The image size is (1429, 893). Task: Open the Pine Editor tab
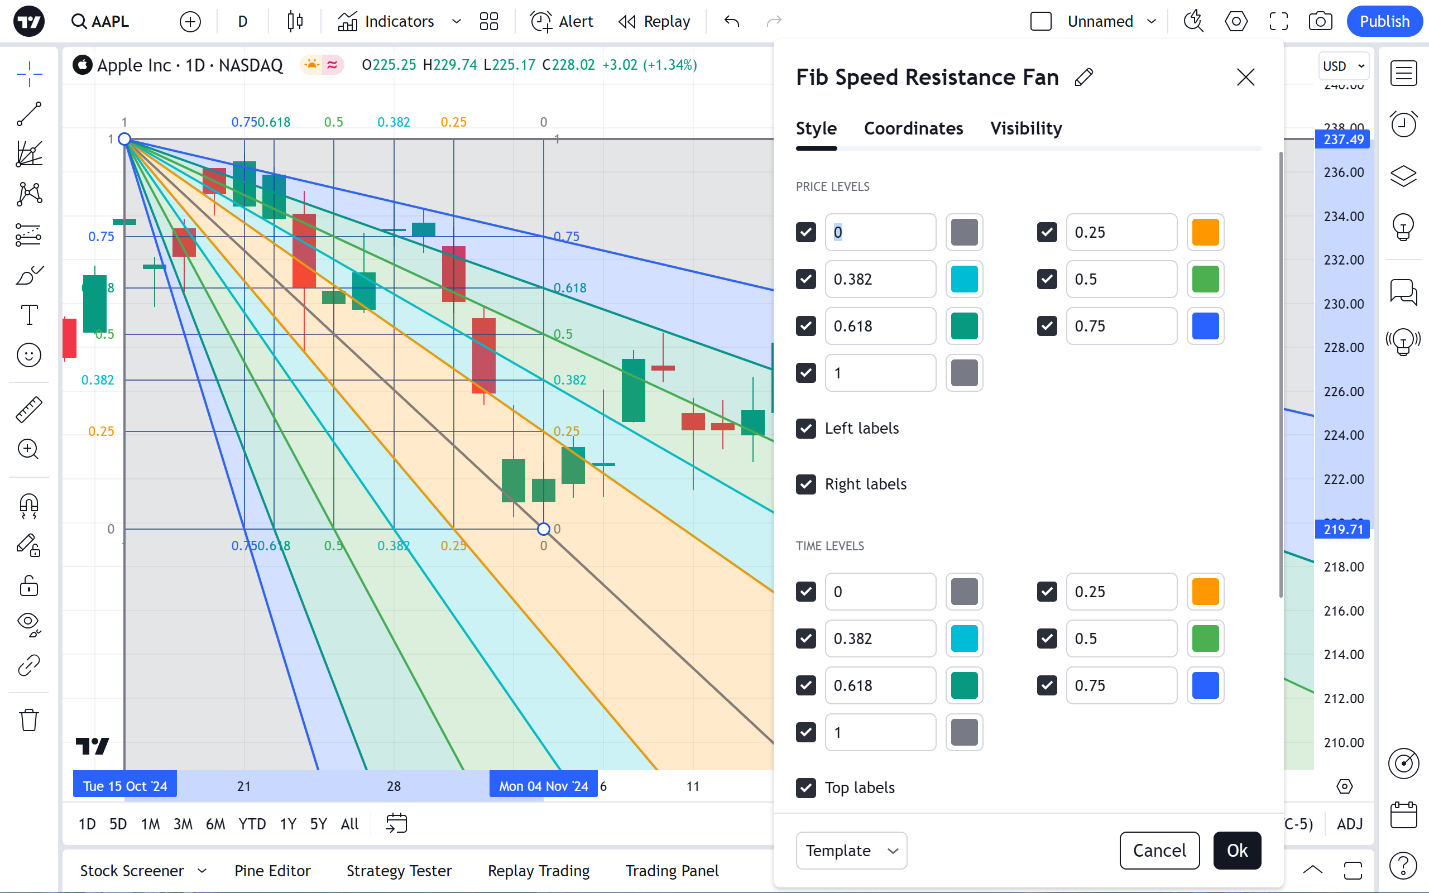[273, 871]
